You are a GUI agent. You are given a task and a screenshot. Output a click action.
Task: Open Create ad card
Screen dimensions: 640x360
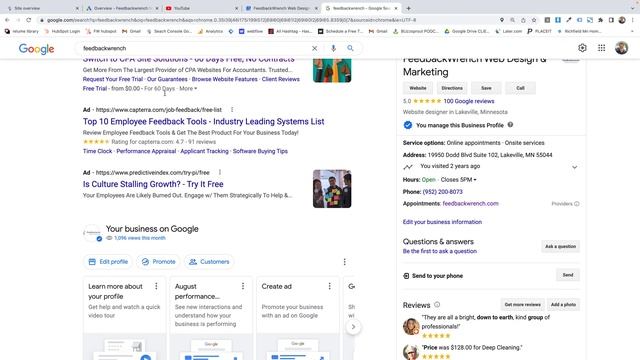point(298,318)
